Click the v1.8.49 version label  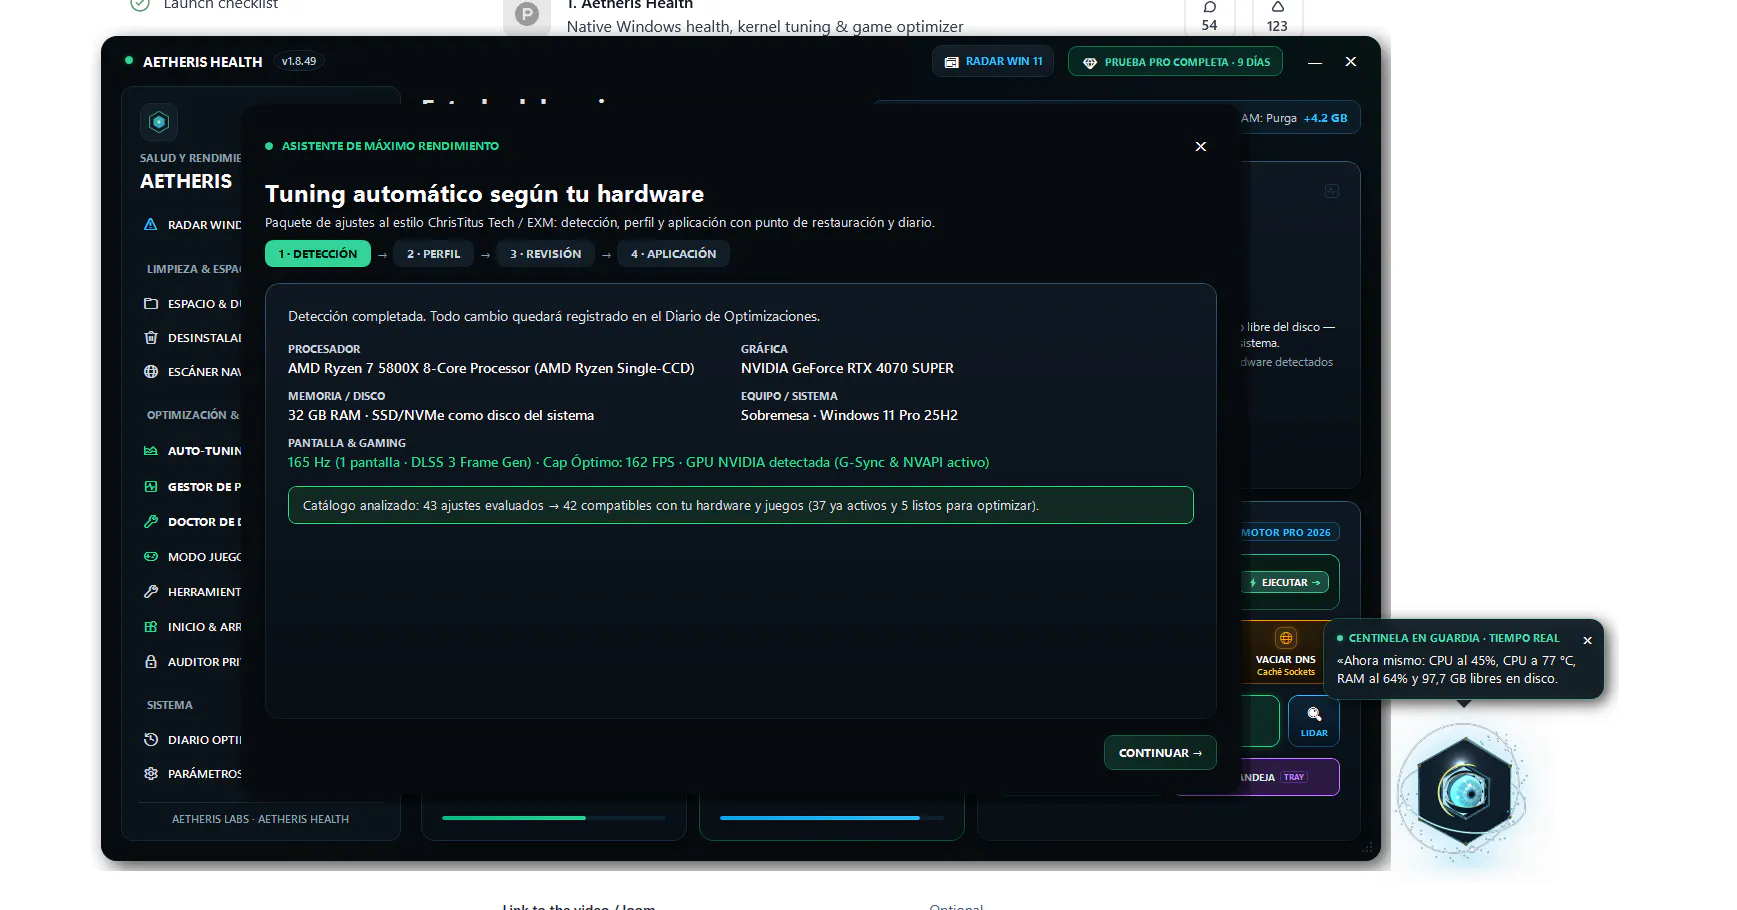click(299, 62)
